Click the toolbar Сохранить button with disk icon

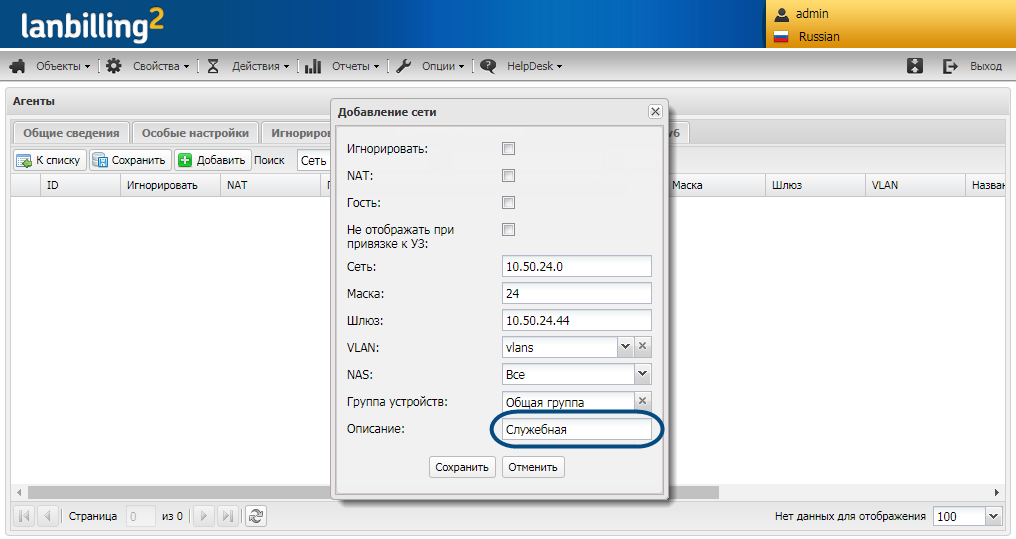pyautogui.click(x=130, y=160)
